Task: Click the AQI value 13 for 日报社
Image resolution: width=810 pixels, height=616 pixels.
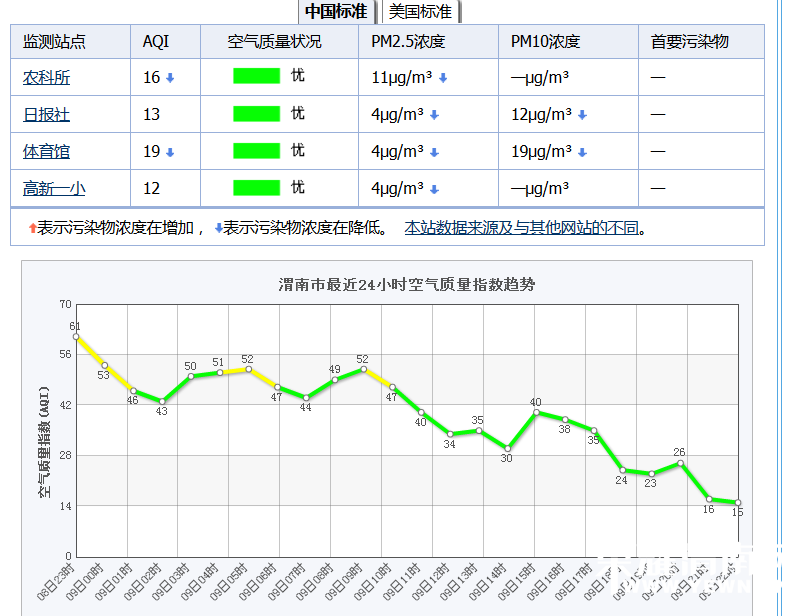Action: [x=151, y=114]
